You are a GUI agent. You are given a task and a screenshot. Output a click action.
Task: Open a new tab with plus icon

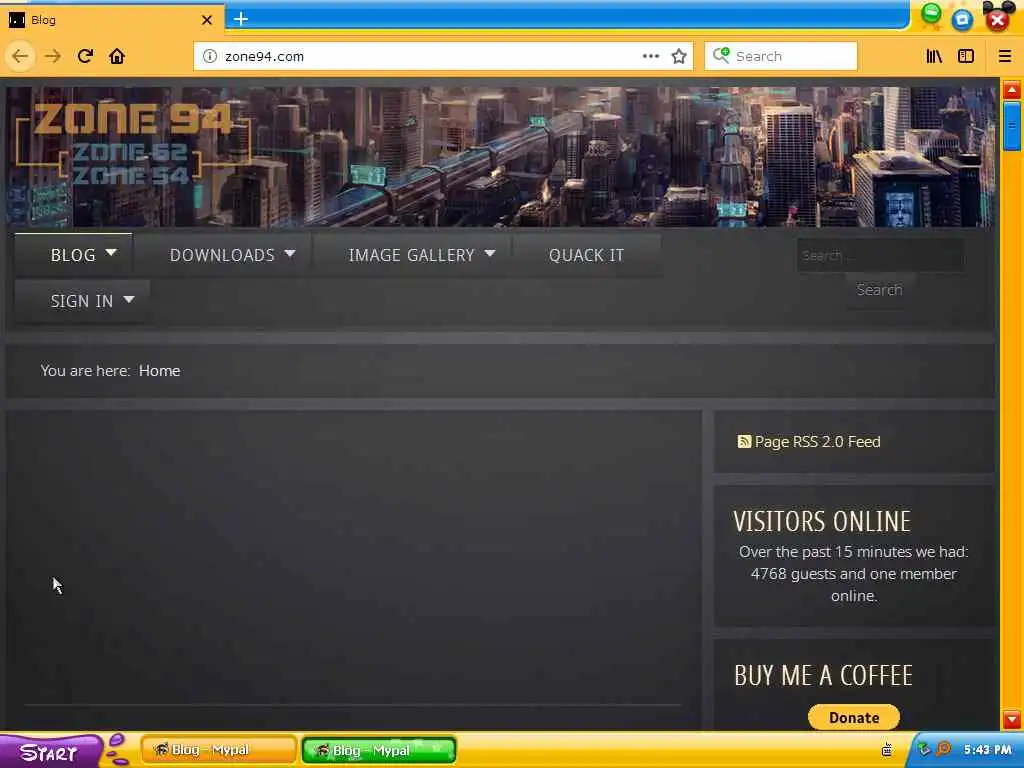pyautogui.click(x=241, y=19)
